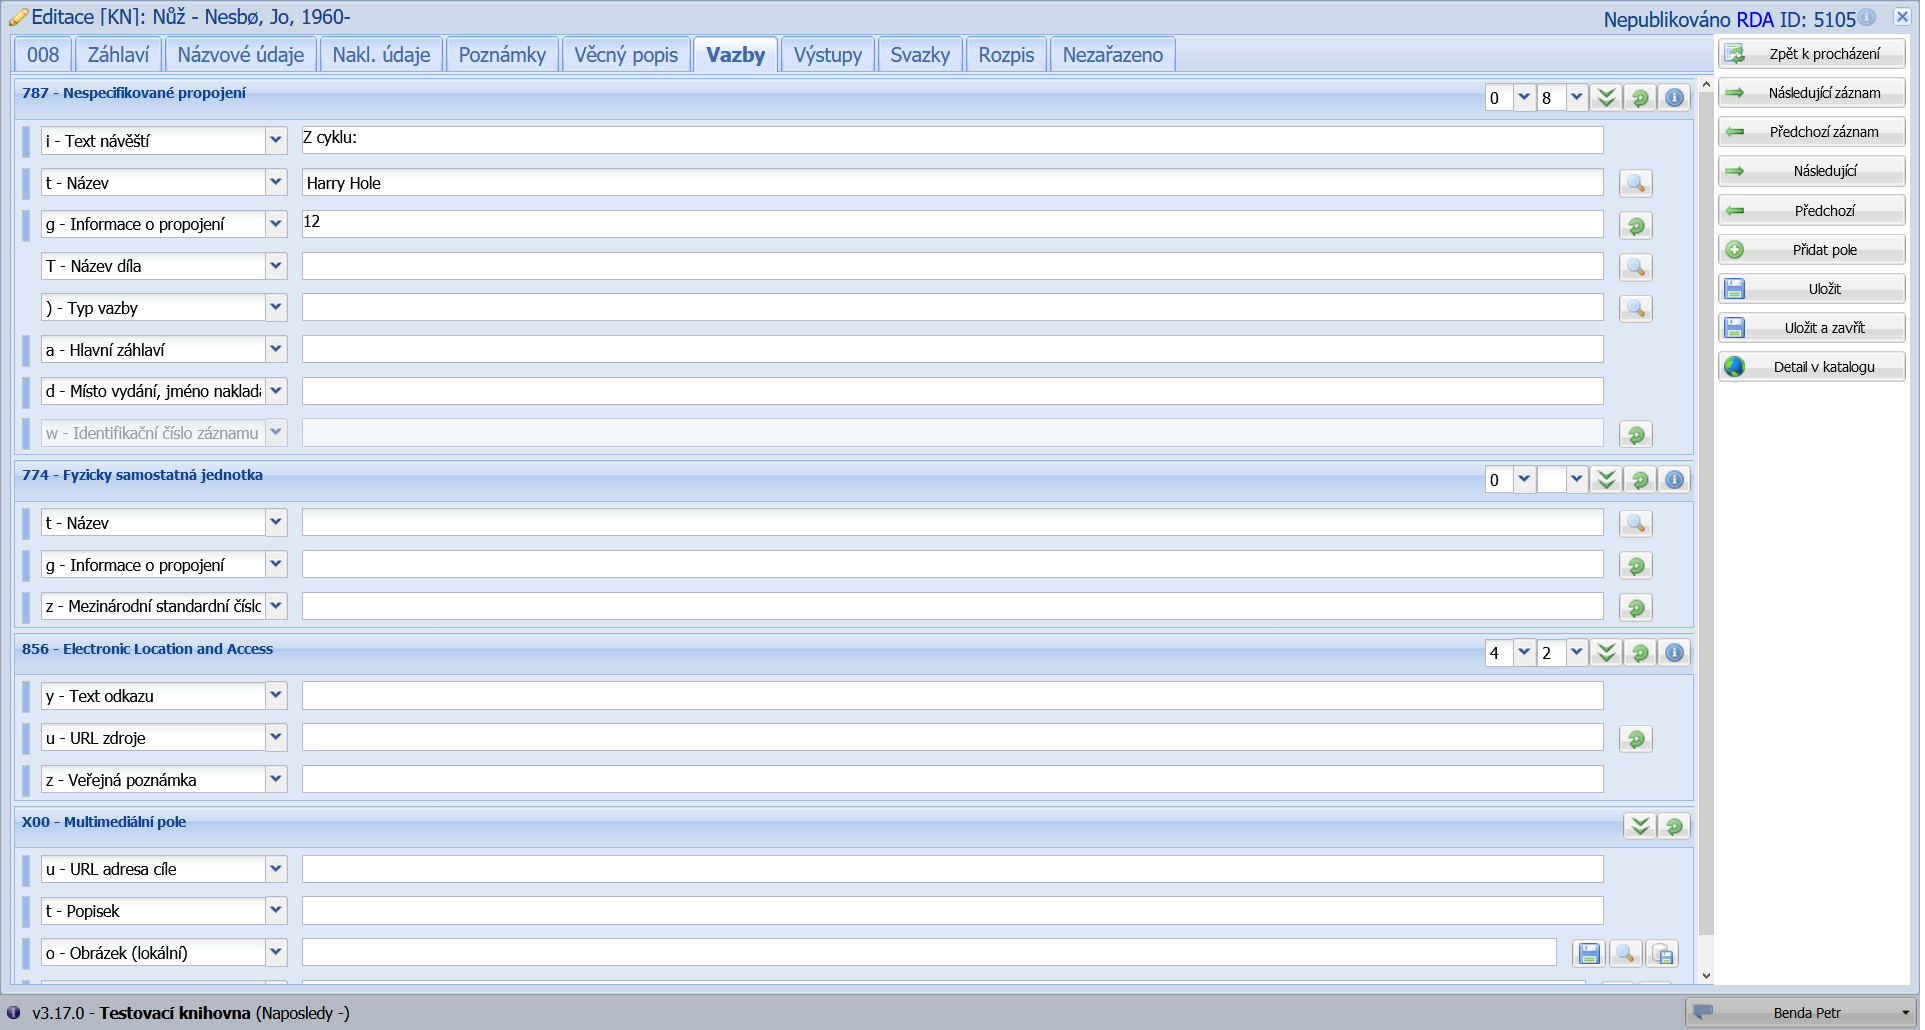Click refresh icon beside 787 Informace o propojení

click(x=1635, y=226)
